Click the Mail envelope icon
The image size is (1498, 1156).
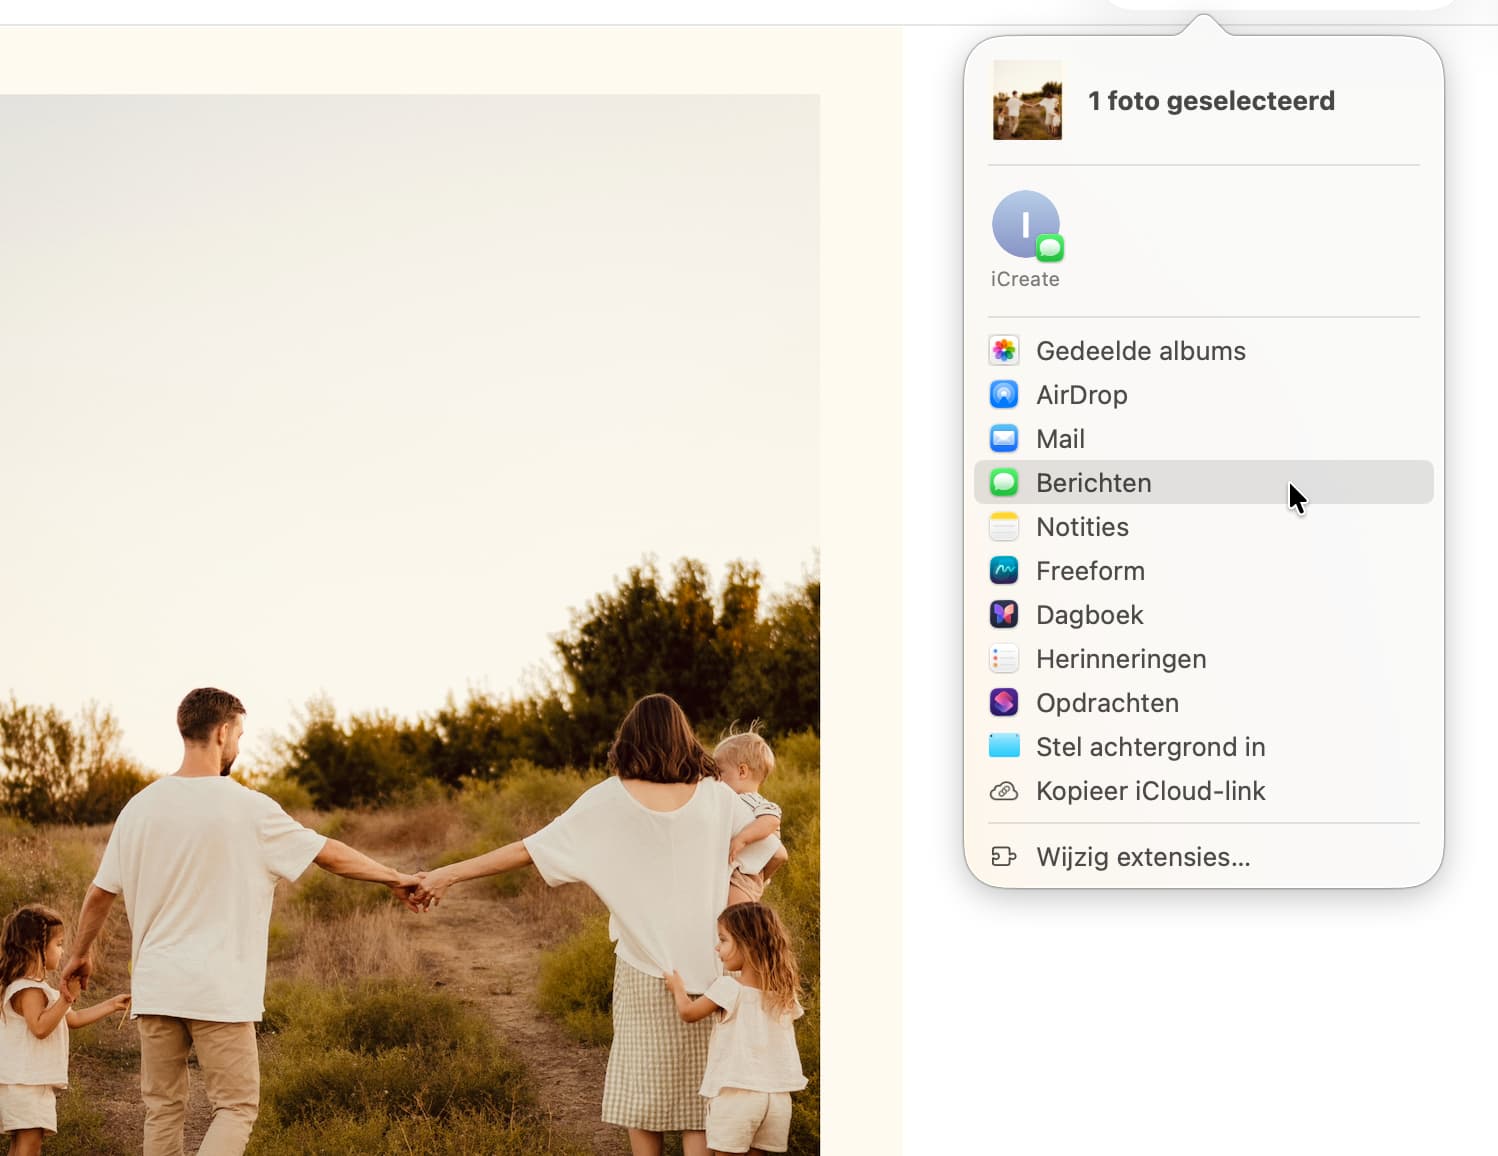(1004, 439)
